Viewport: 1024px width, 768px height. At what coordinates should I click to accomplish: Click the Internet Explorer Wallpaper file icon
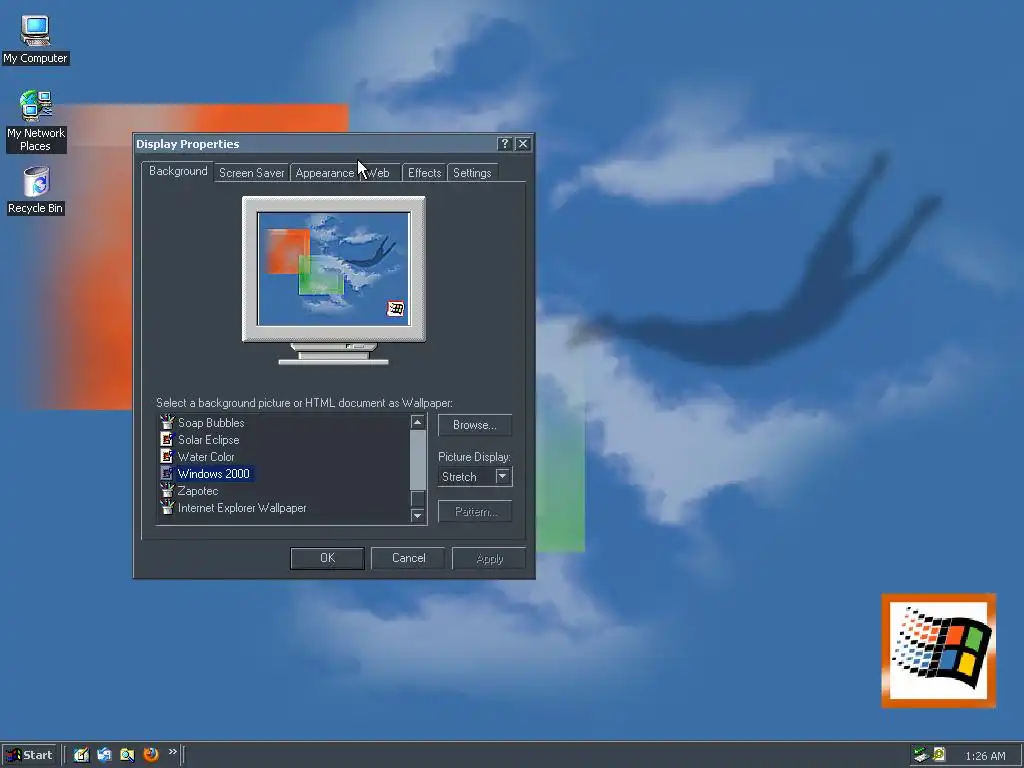tap(167, 507)
